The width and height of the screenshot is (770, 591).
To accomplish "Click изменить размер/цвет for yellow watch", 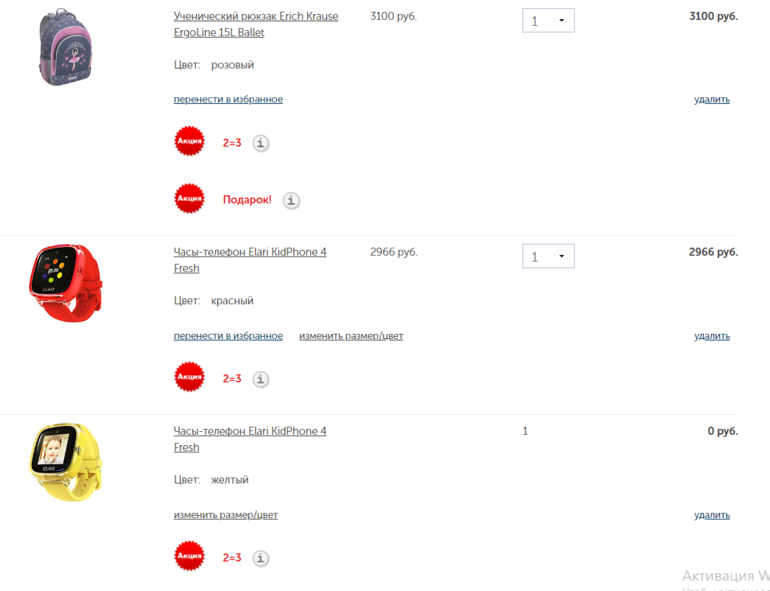I will 225,515.
